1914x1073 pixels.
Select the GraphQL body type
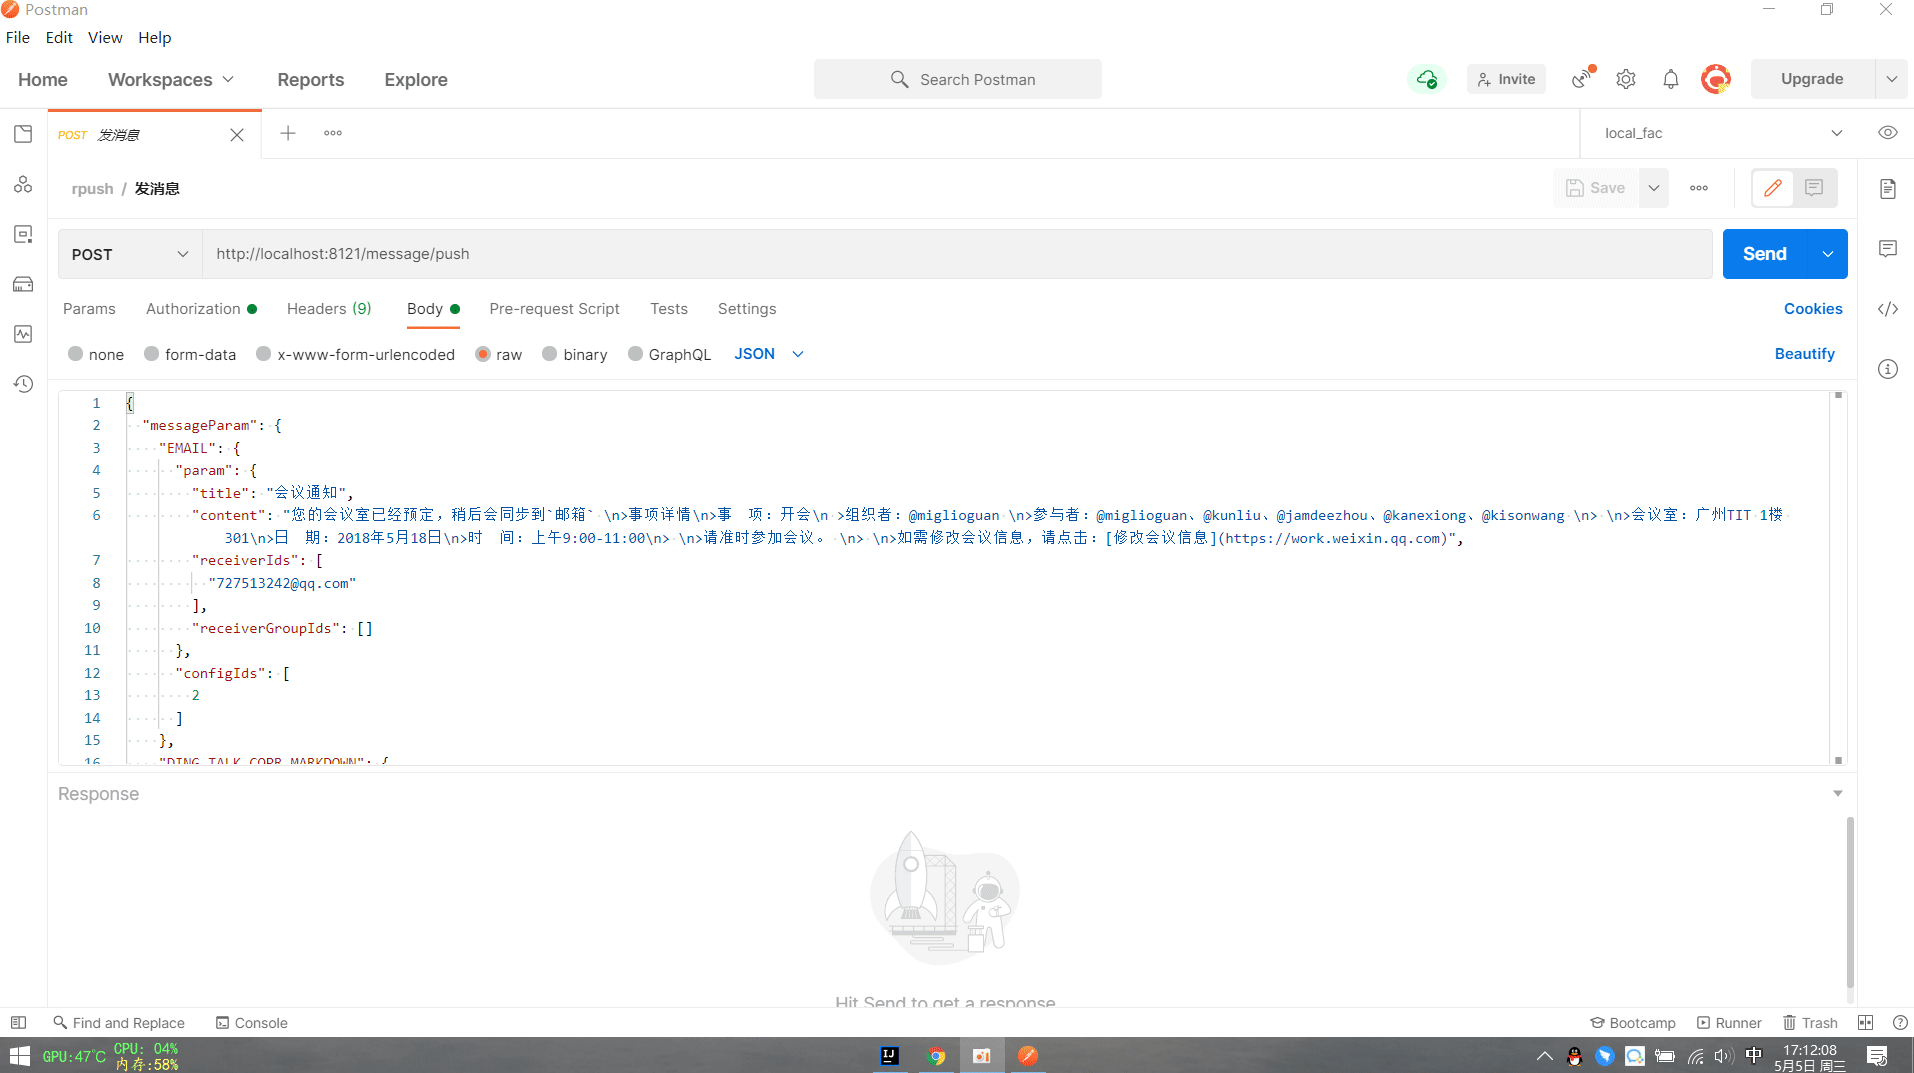click(670, 355)
